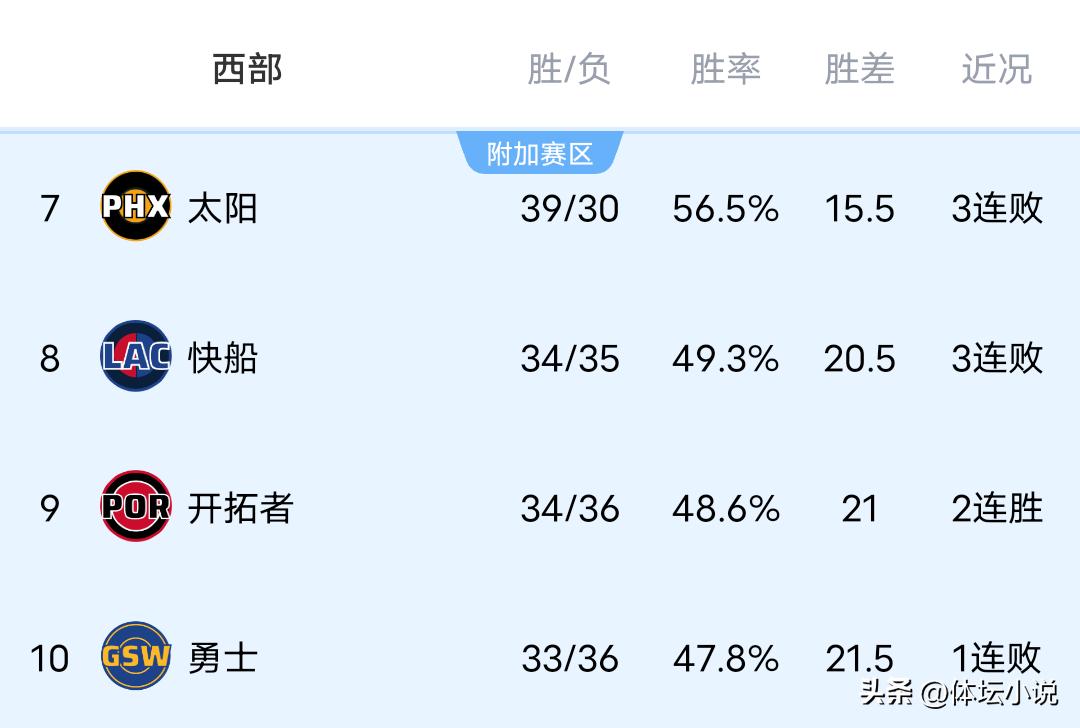Tap the 头条 @体坛小说 watermark

[958, 692]
